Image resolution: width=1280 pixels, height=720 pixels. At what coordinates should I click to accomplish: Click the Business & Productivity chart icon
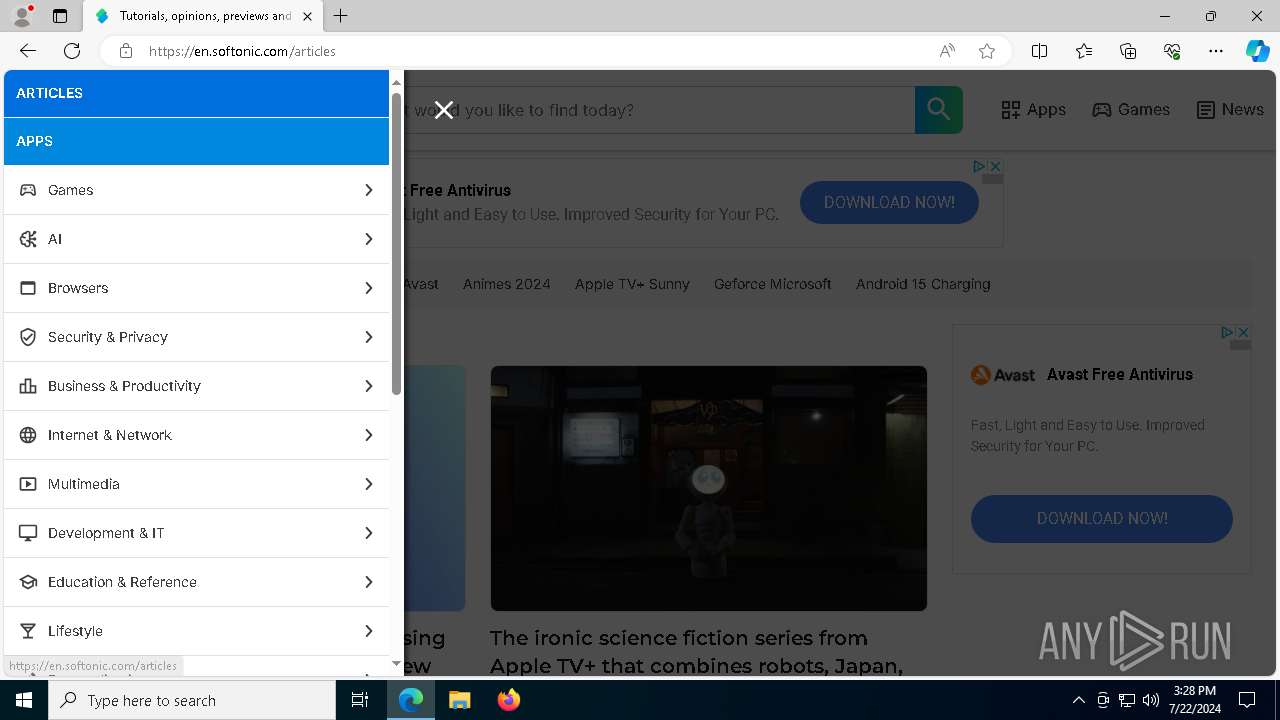point(28,386)
